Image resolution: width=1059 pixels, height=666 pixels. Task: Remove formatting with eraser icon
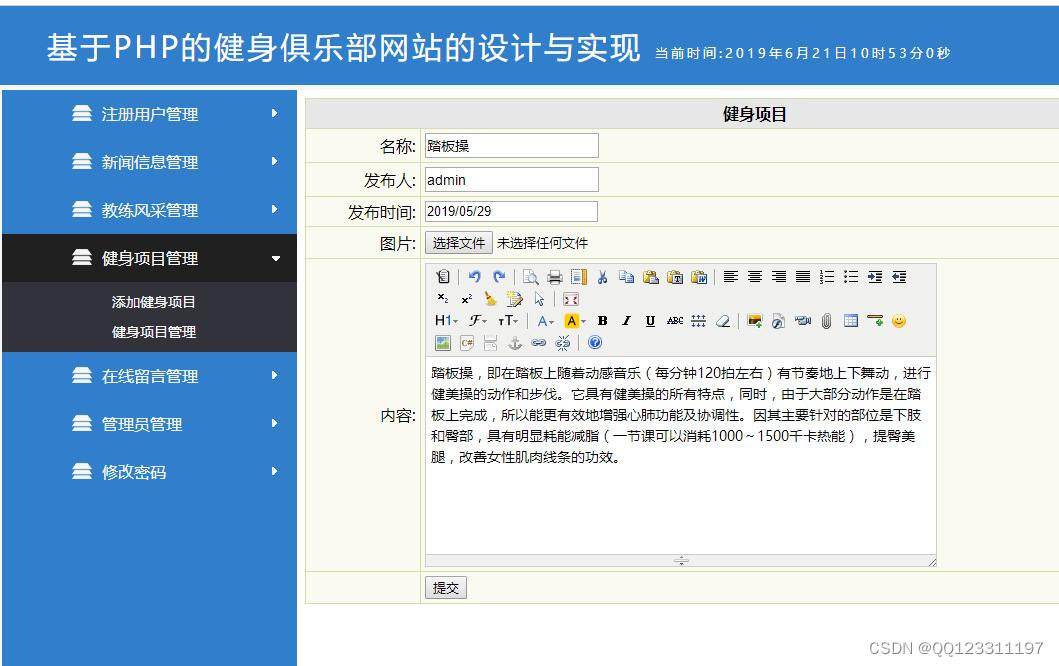click(723, 321)
